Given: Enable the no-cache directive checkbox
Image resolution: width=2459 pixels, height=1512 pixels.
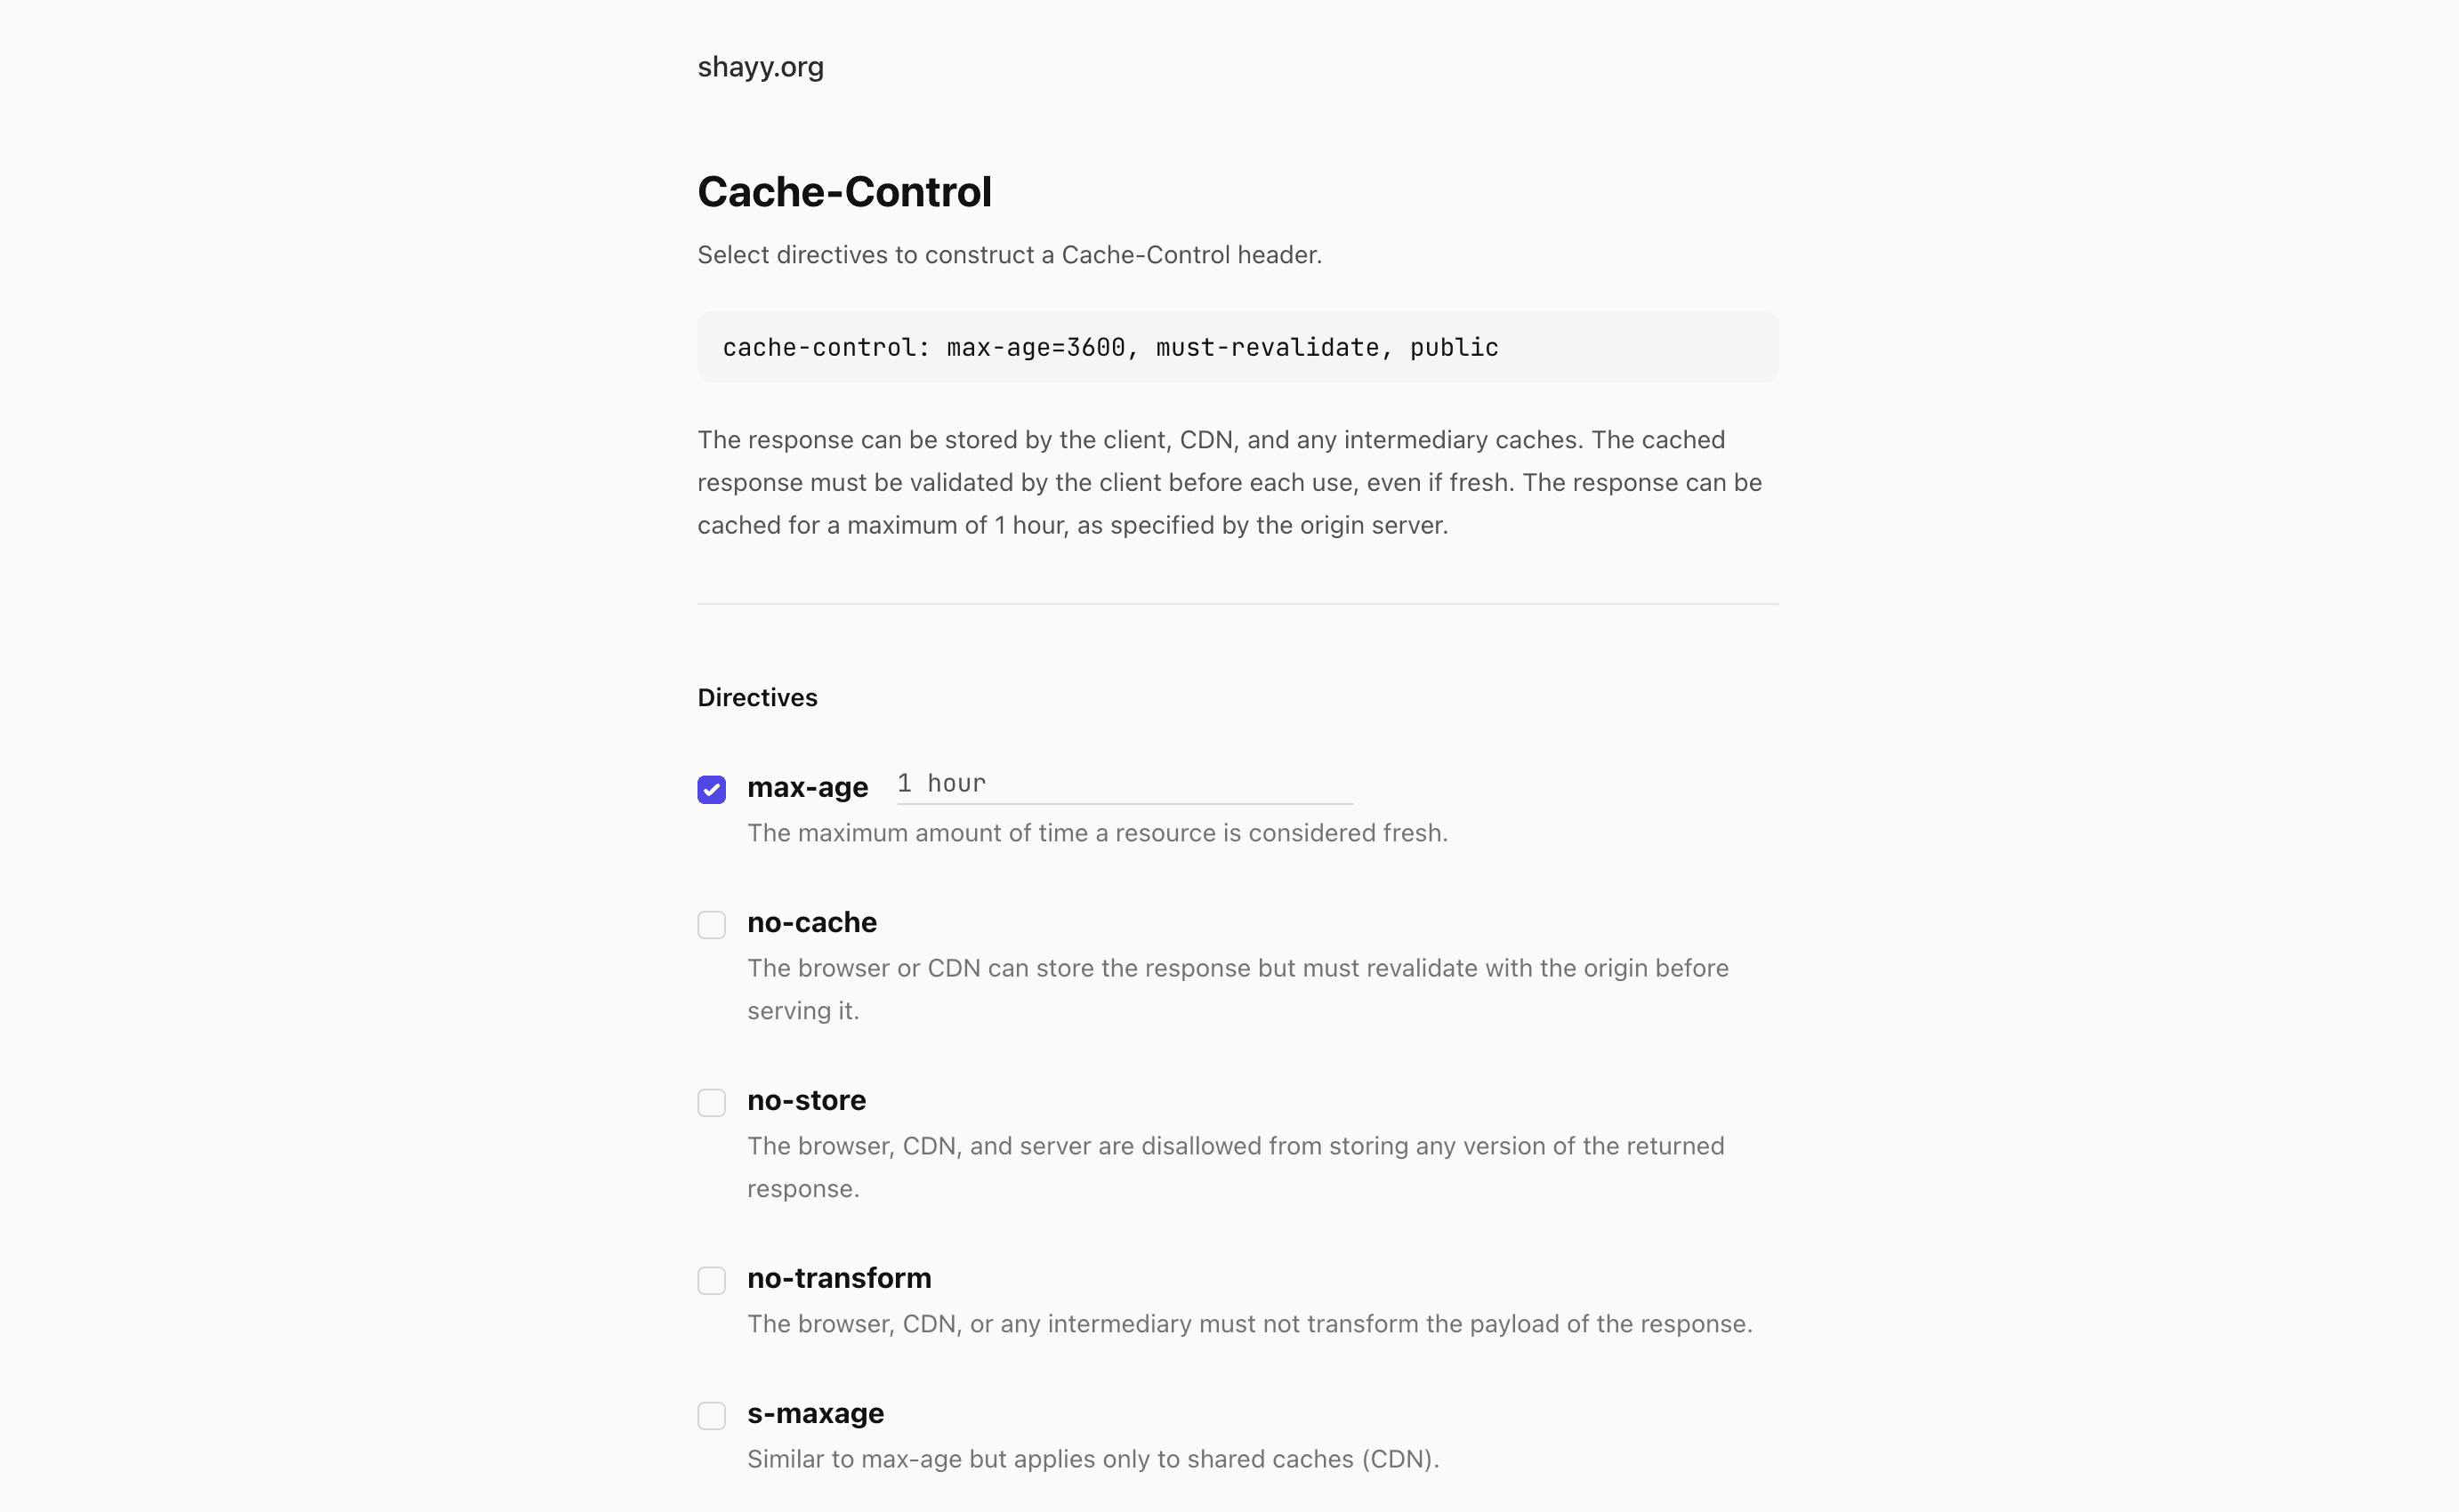Looking at the screenshot, I should pyautogui.click(x=712, y=924).
